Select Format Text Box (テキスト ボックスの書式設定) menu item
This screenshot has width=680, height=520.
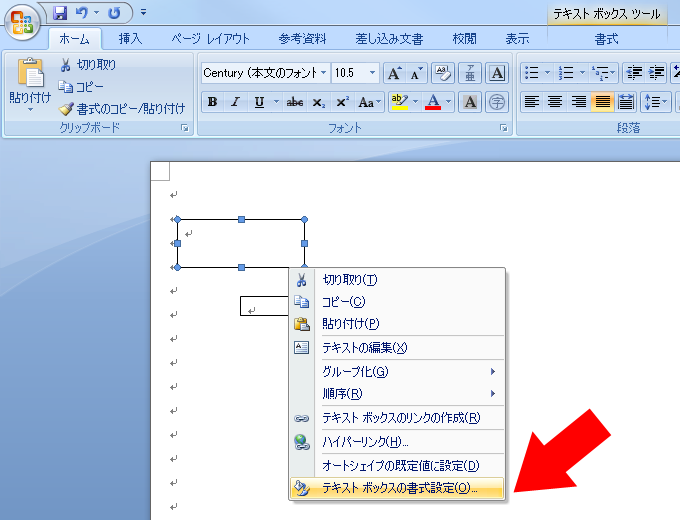(x=399, y=488)
